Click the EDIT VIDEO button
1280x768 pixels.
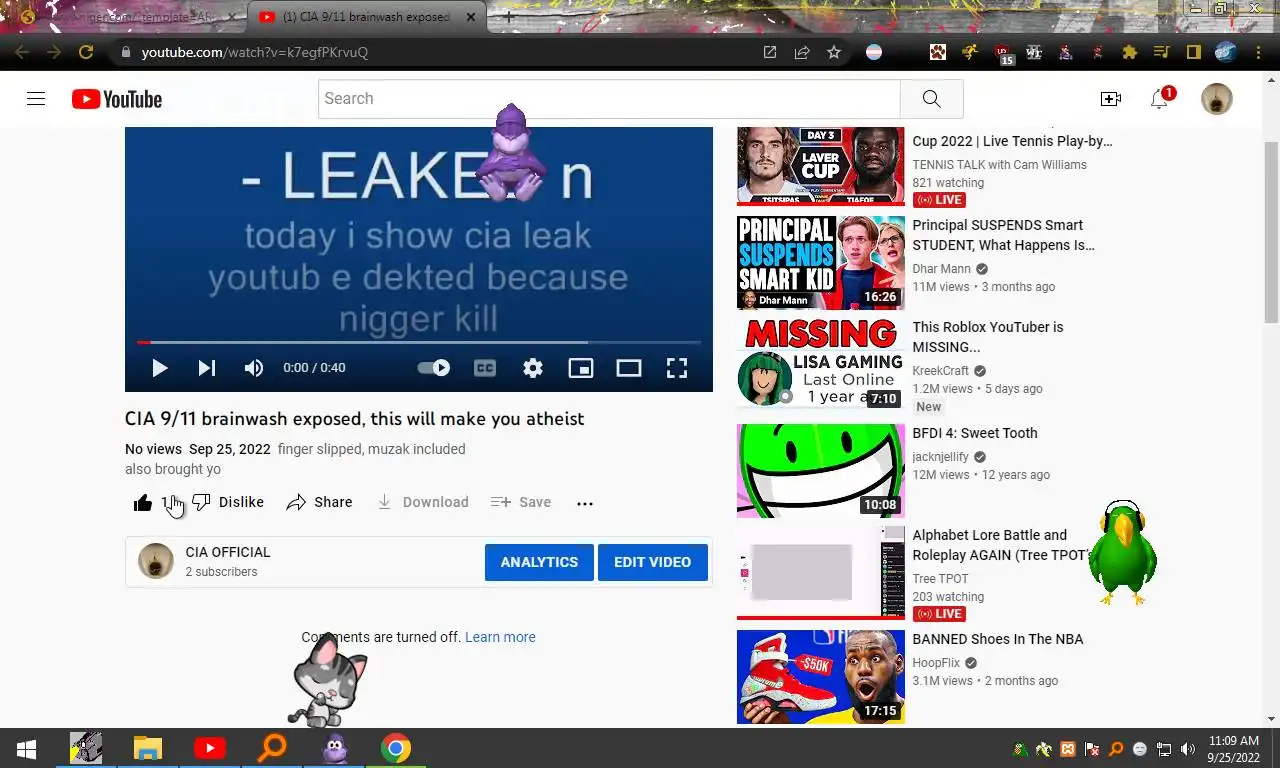point(652,562)
